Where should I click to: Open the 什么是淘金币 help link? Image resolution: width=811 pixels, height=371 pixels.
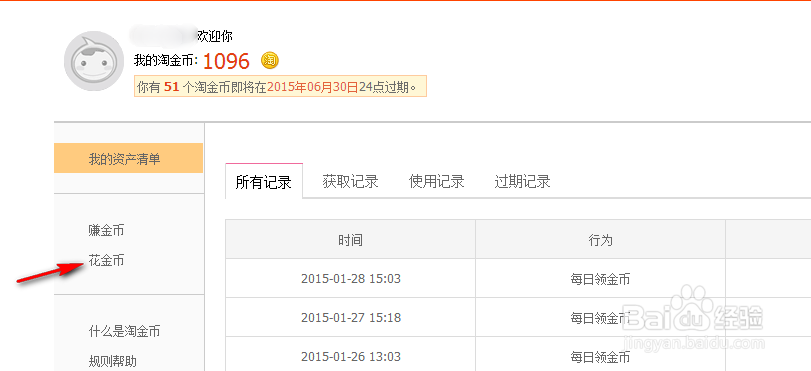pos(124,331)
